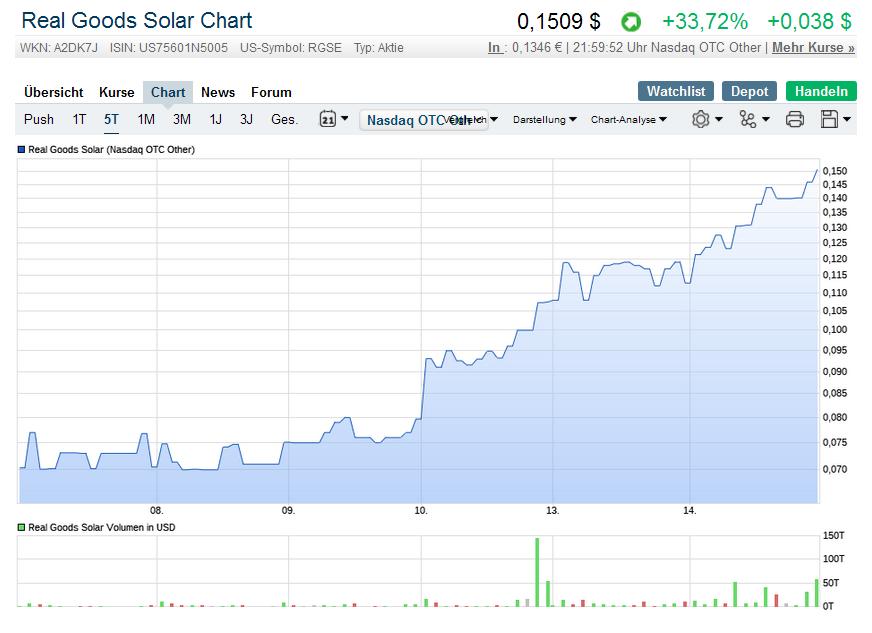The height and width of the screenshot is (633, 872).
Task: Select the indicator comparison icon beside the gear
Action: click(x=748, y=118)
